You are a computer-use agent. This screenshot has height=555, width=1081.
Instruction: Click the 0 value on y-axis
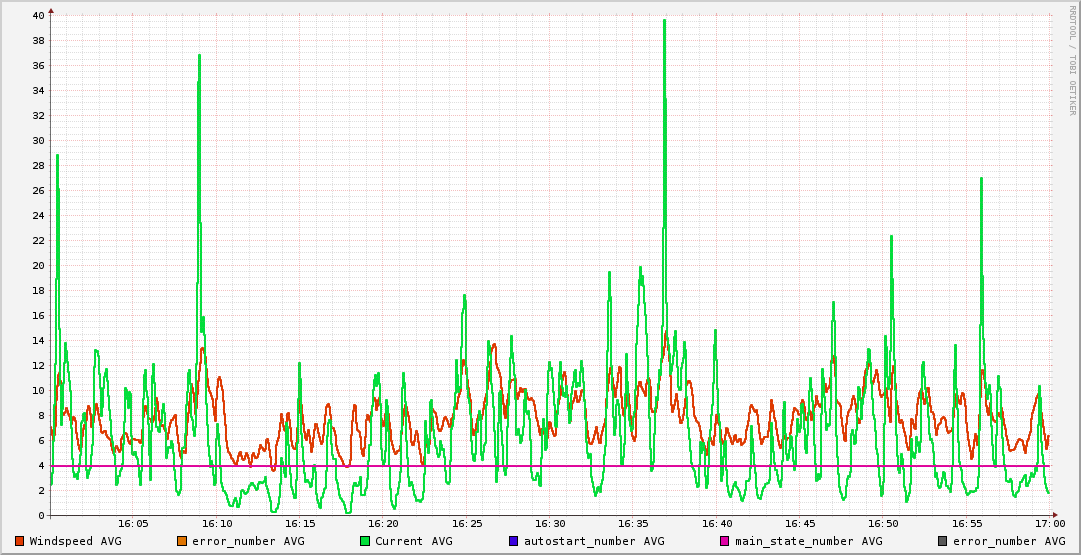pyautogui.click(x=40, y=516)
